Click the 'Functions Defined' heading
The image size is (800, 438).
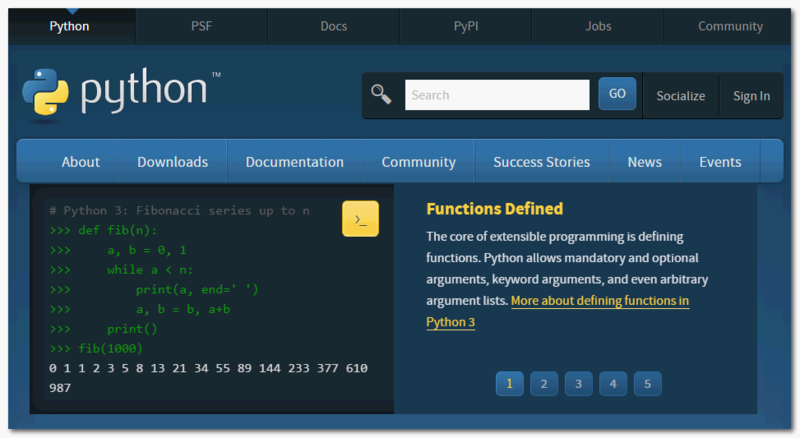coord(494,209)
